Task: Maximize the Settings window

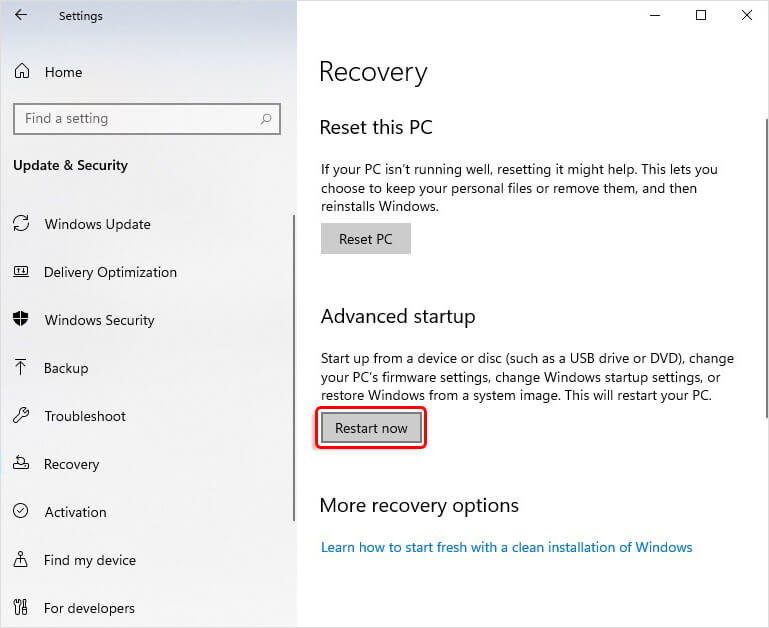Action: point(701,15)
